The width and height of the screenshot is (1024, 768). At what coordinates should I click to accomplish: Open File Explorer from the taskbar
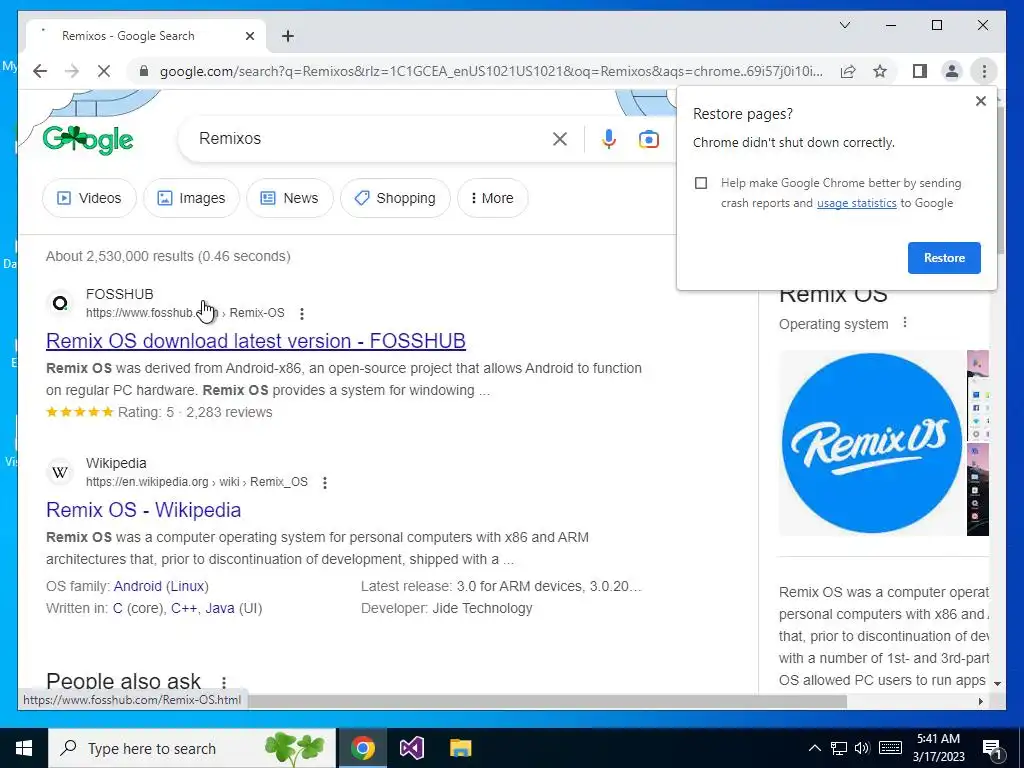point(460,748)
